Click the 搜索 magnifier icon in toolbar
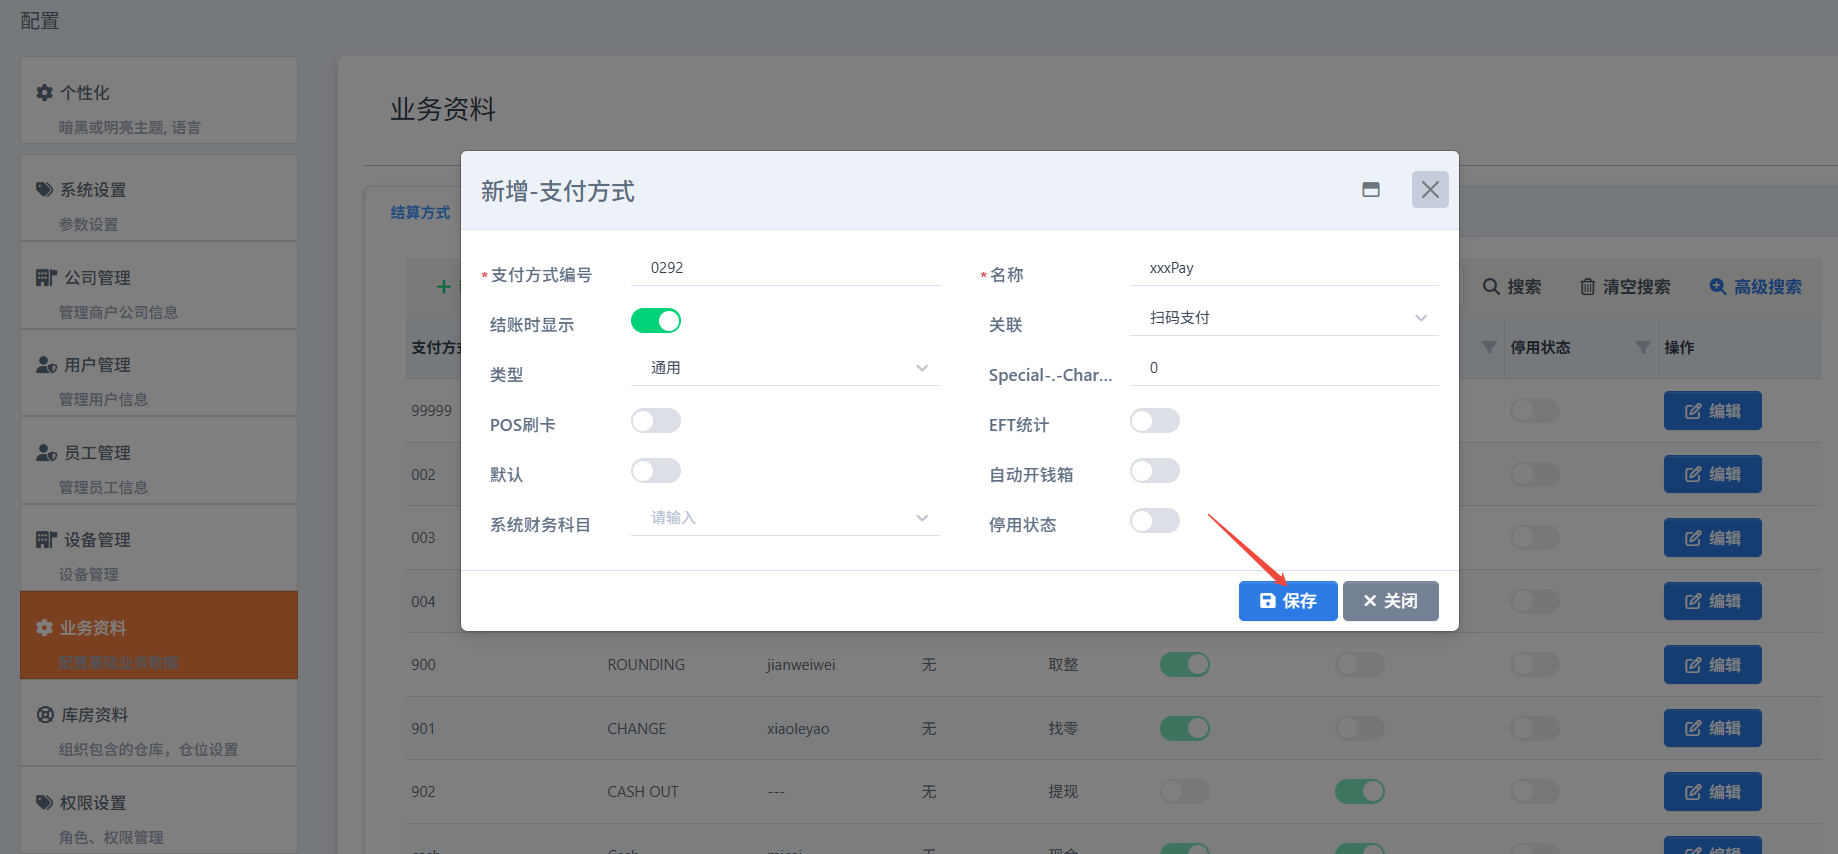Image resolution: width=1838 pixels, height=854 pixels. pyautogui.click(x=1491, y=287)
